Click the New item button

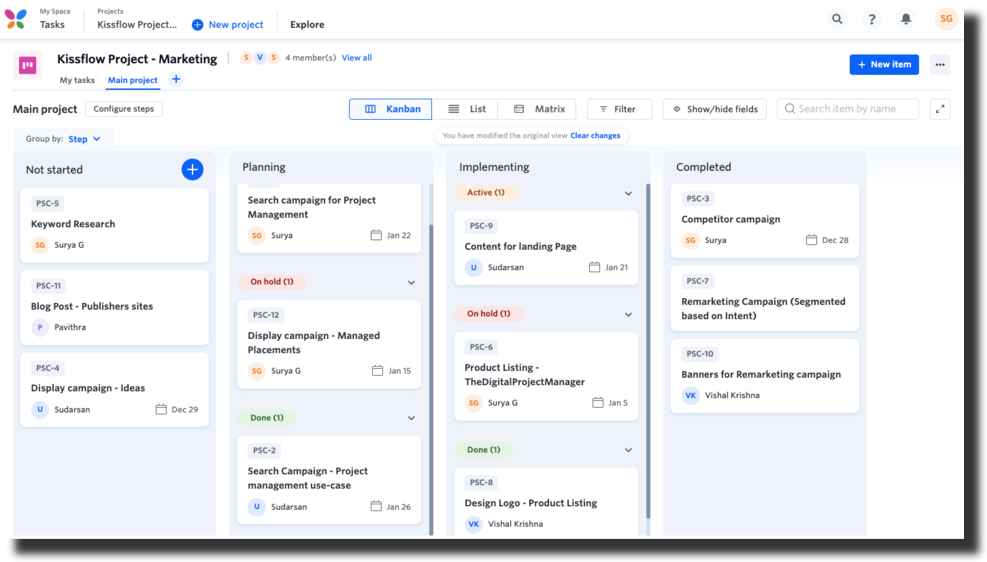[884, 64]
